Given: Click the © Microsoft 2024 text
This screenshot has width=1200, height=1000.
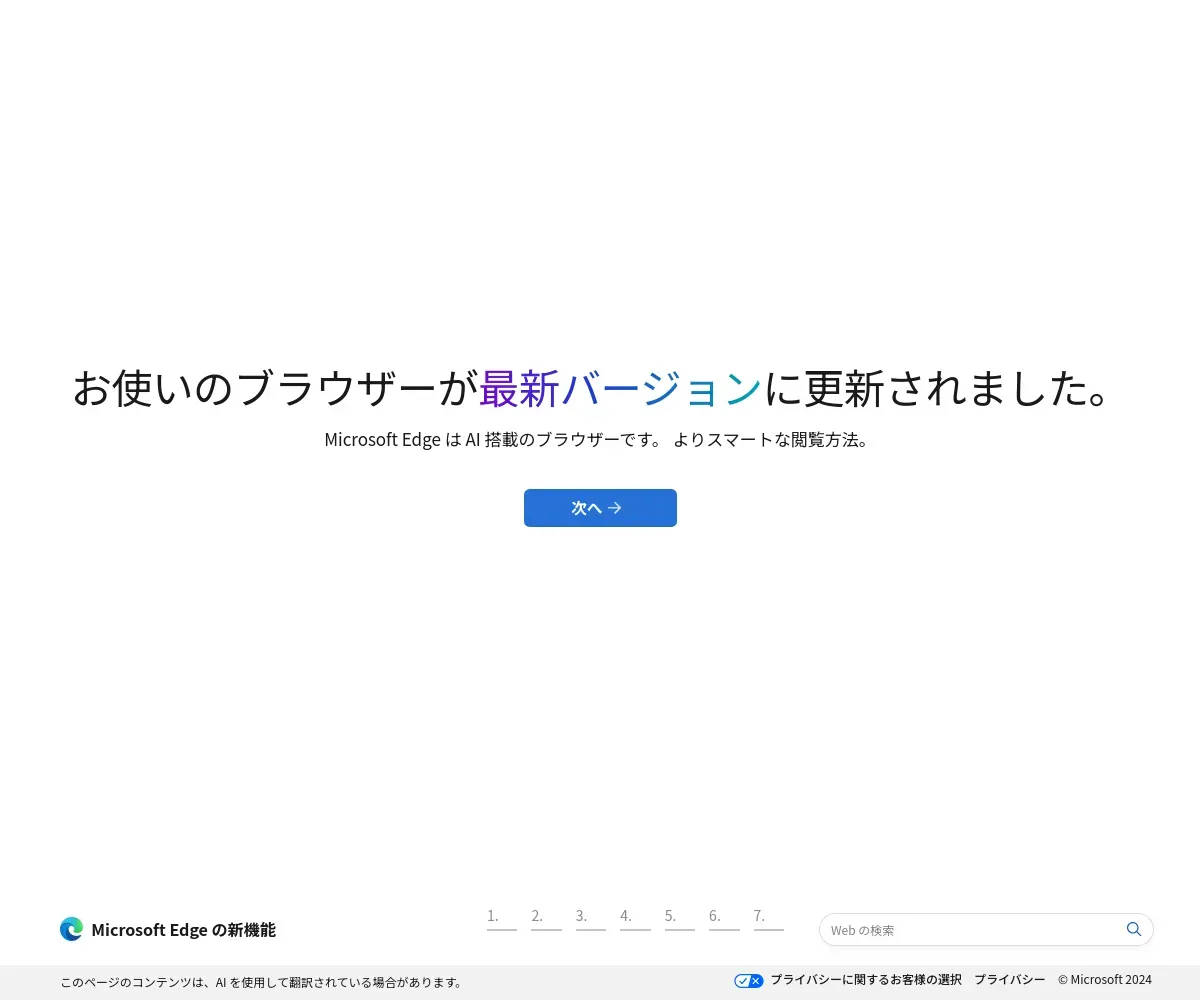Looking at the screenshot, I should [x=1105, y=980].
